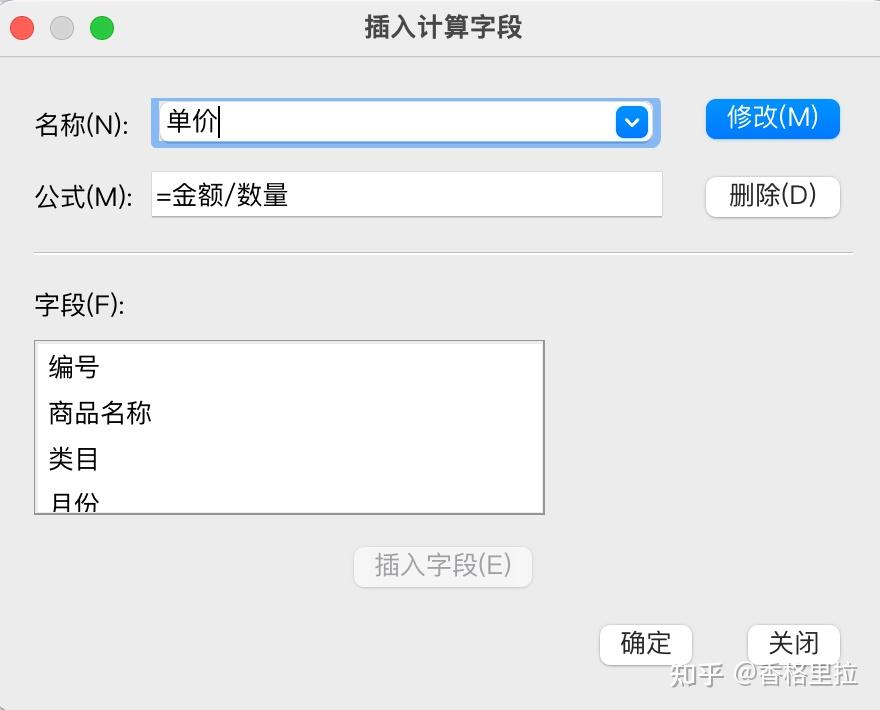
Task: Click the 知乎 @香格里拉 watermark text
Action: (x=764, y=674)
